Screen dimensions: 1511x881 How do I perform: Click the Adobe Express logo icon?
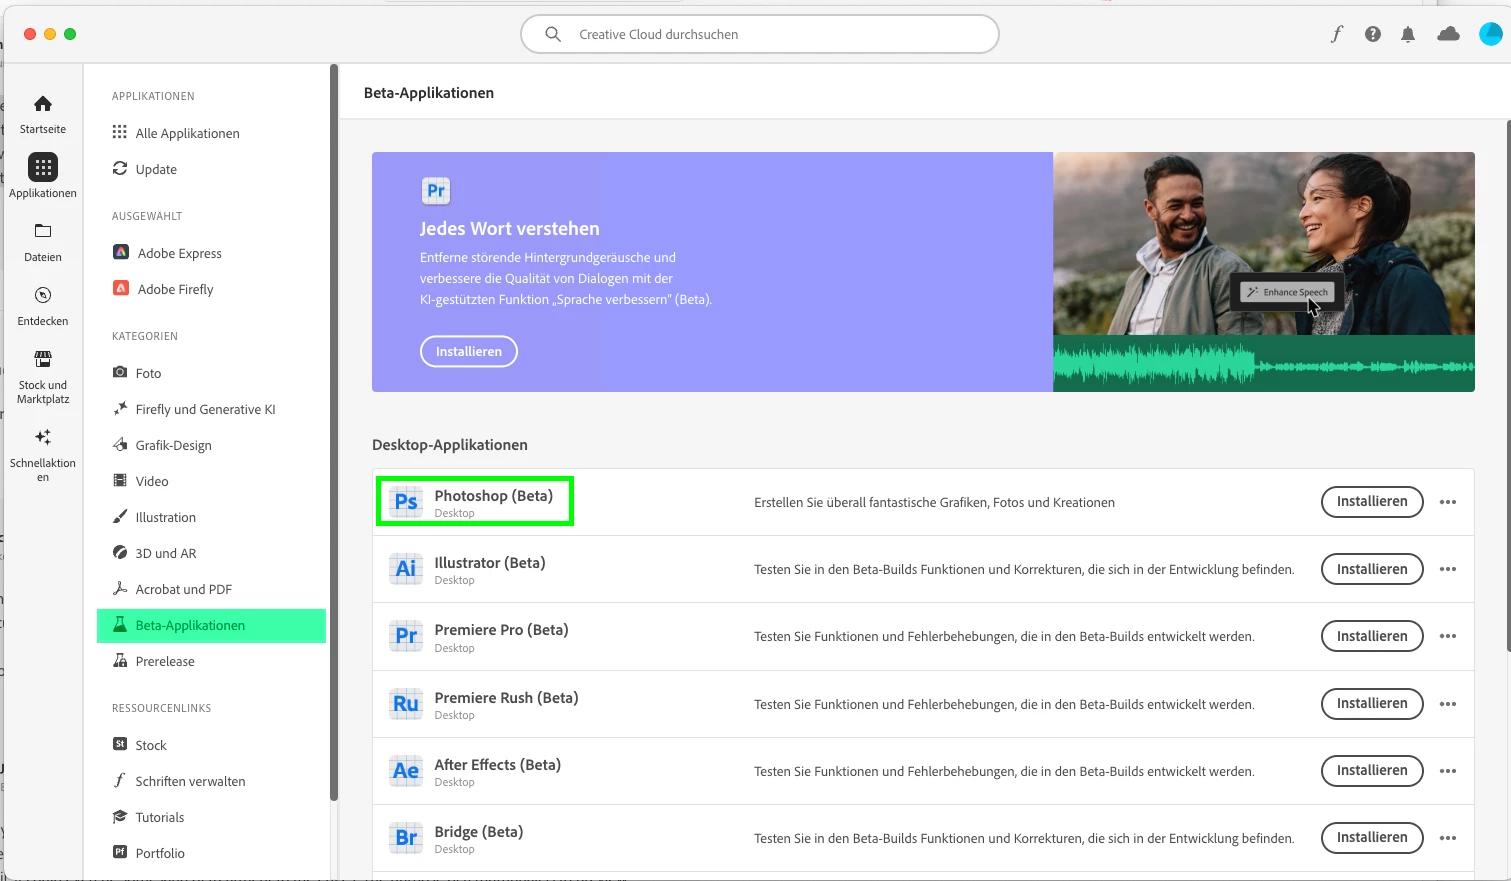coord(121,253)
